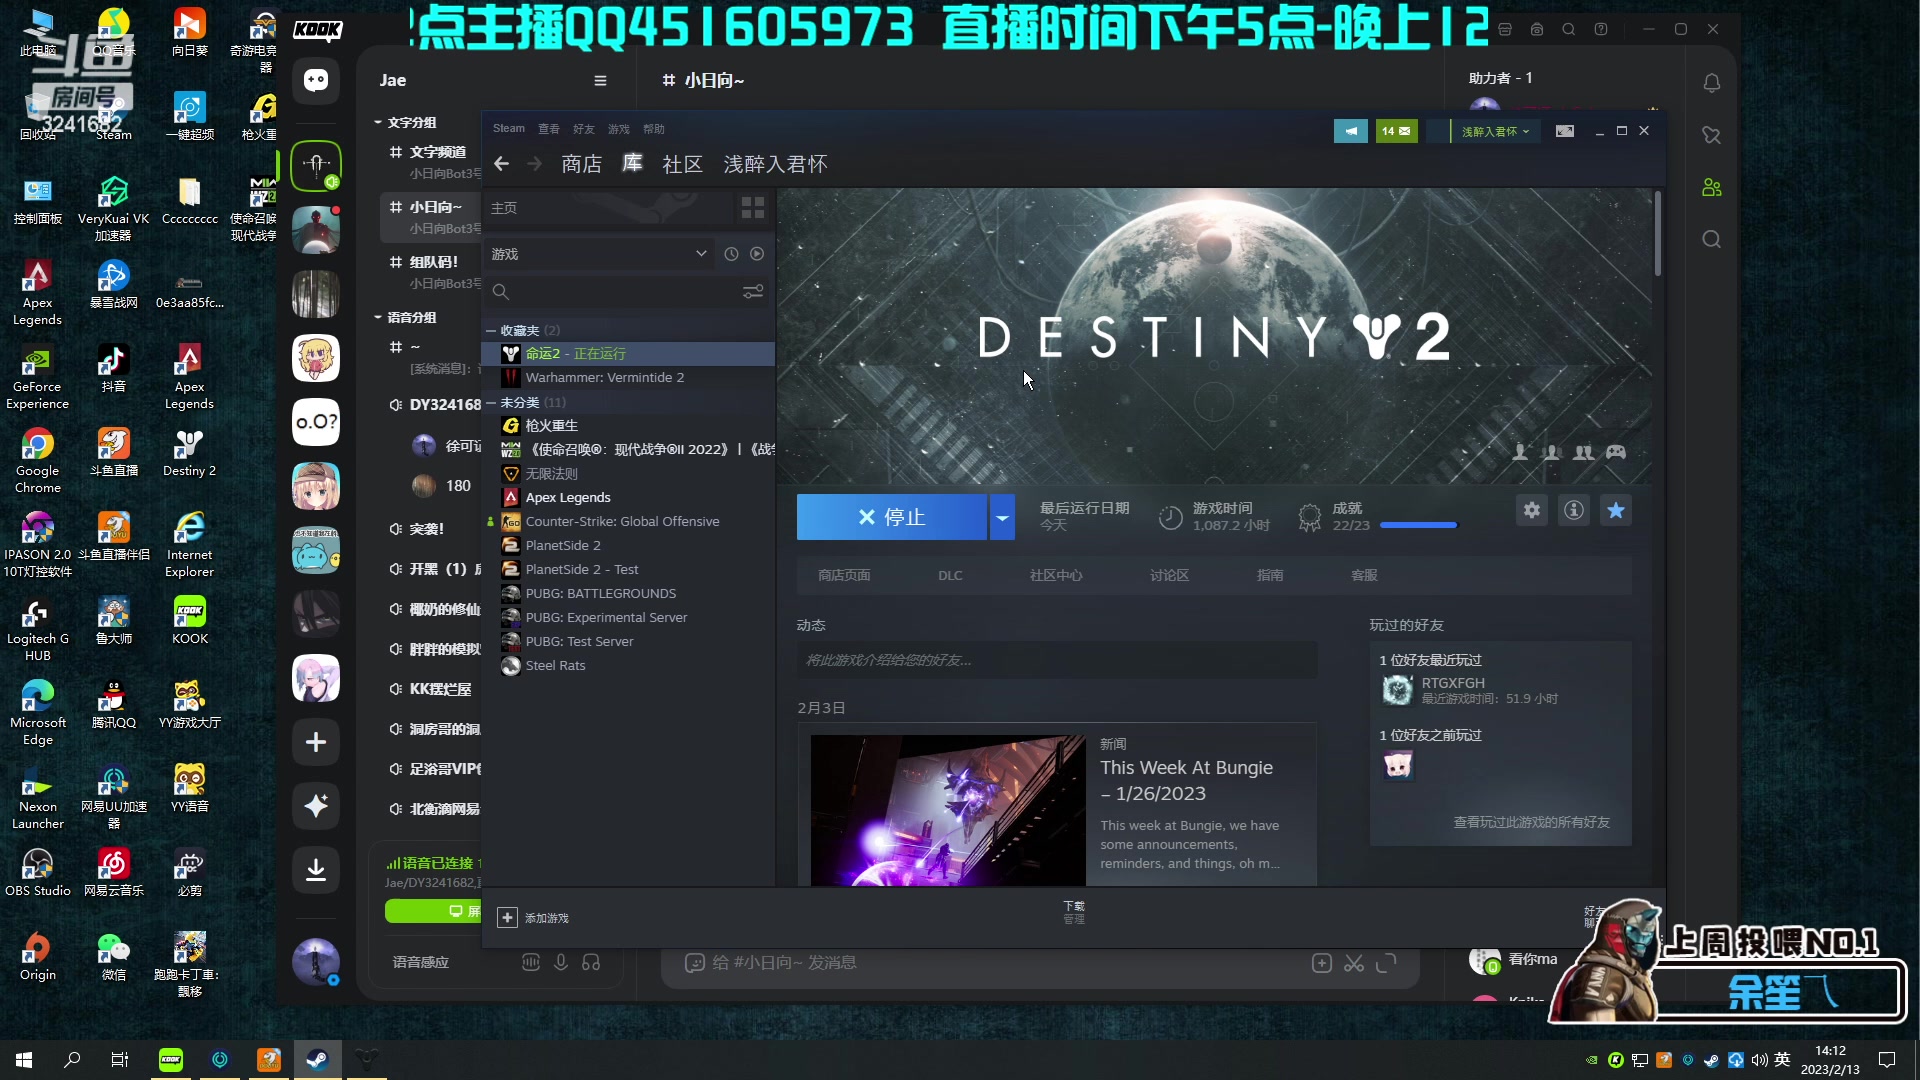Screen dimensions: 1920x1080
Task: Toggle the ready-to-play filter icon
Action: click(757, 254)
